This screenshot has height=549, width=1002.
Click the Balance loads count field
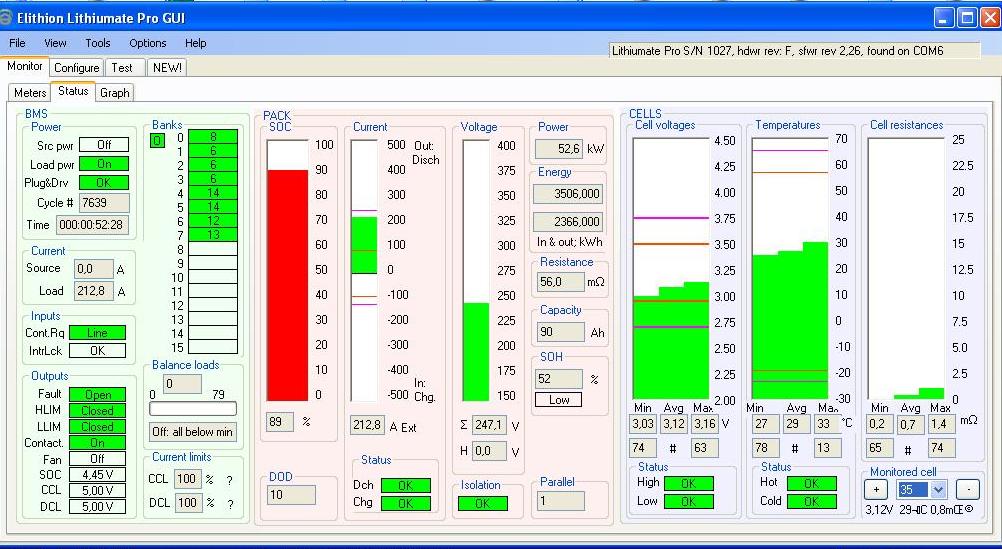click(182, 384)
